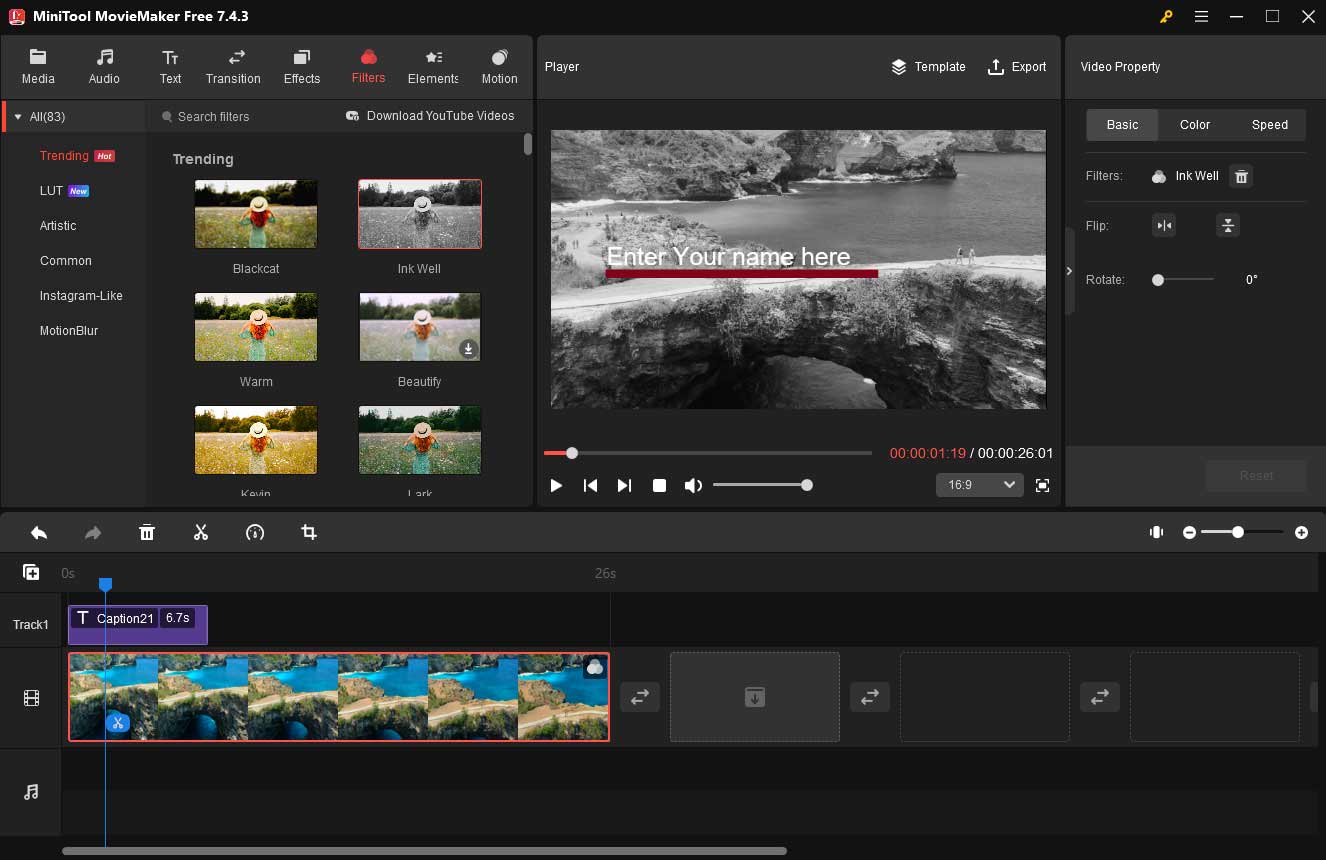Redo the last action
This screenshot has height=860, width=1326.
93,533
